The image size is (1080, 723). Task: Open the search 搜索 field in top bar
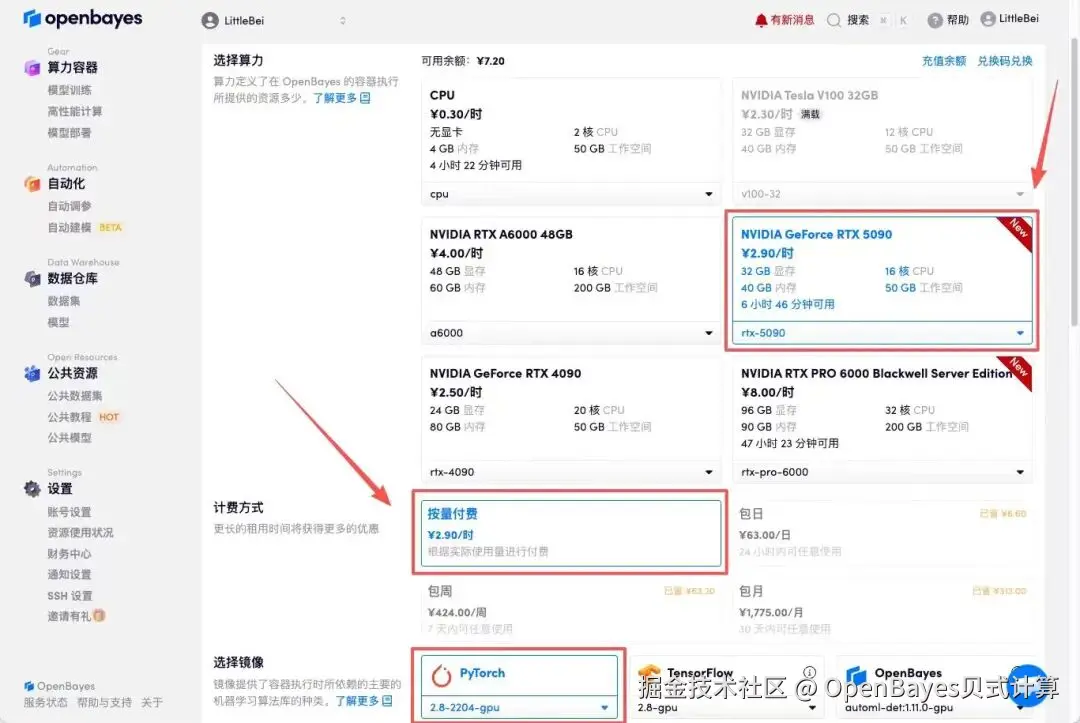point(857,18)
